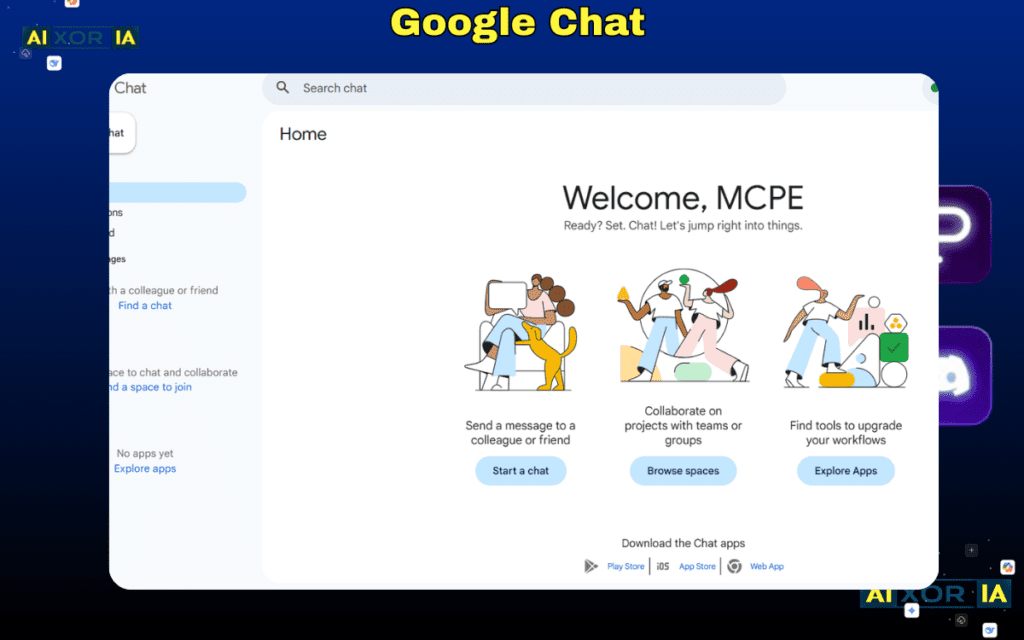1024x640 pixels.
Task: Click the Browse spaces button
Action: pyautogui.click(x=683, y=471)
